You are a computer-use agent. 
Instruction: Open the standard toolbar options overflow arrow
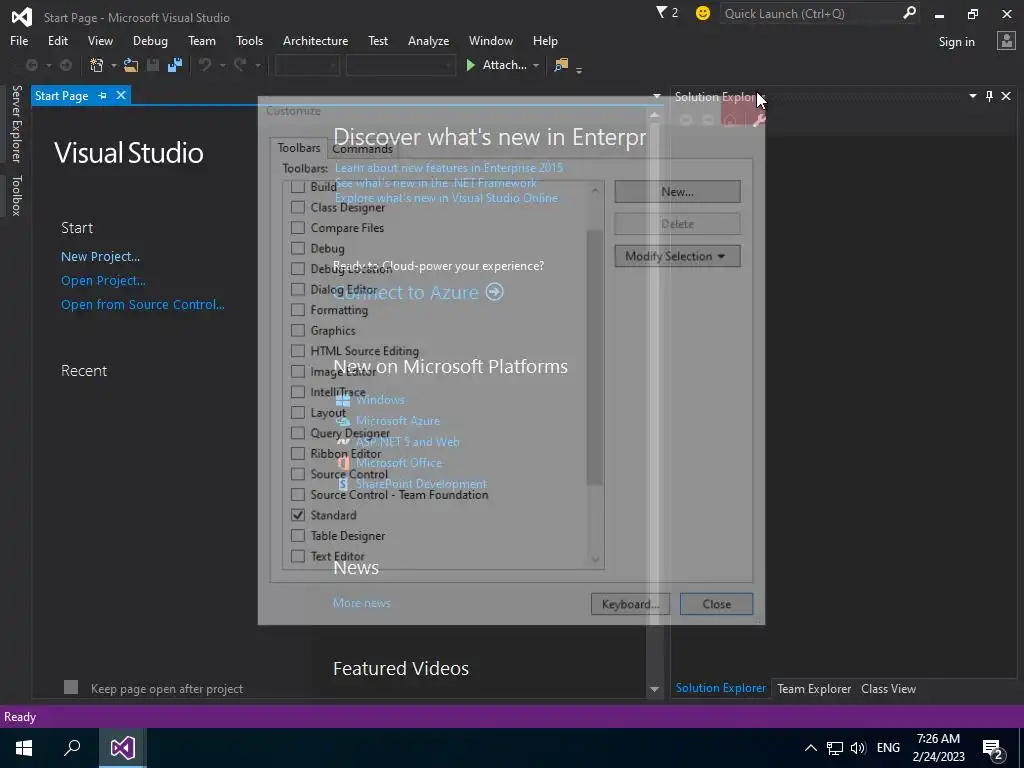[579, 69]
